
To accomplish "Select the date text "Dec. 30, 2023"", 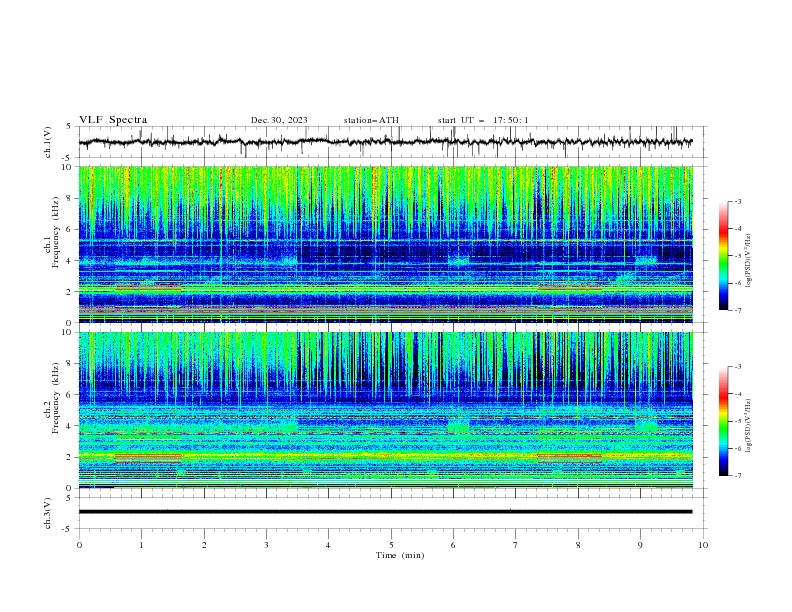I will point(279,120).
